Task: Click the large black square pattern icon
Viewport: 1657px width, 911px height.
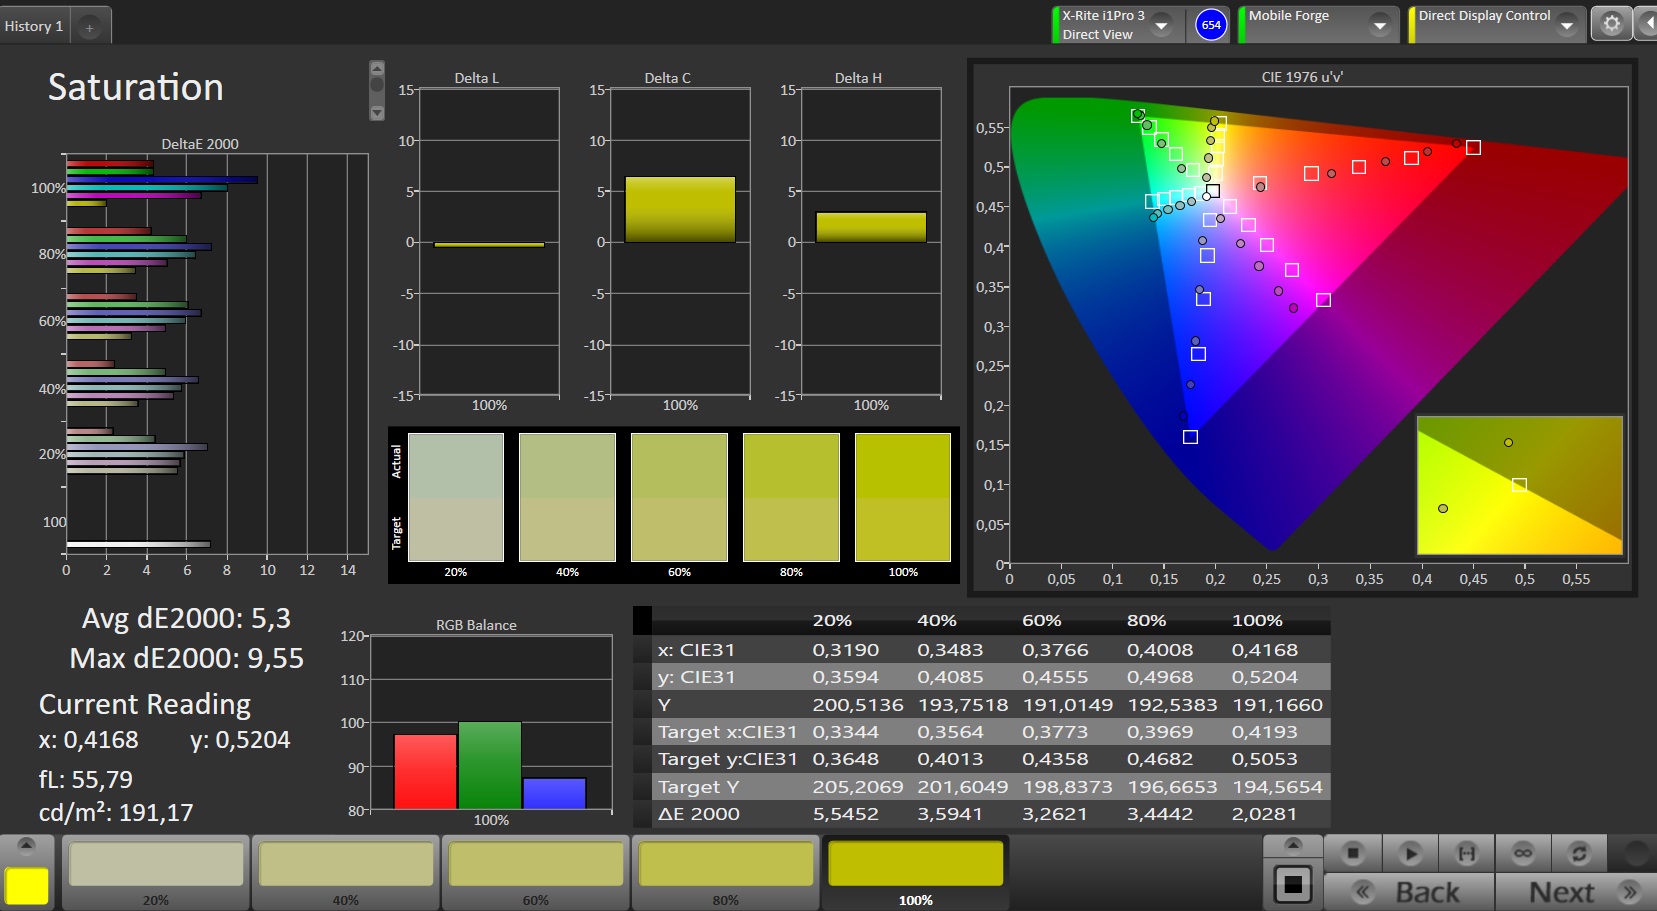Action: pos(1292,884)
